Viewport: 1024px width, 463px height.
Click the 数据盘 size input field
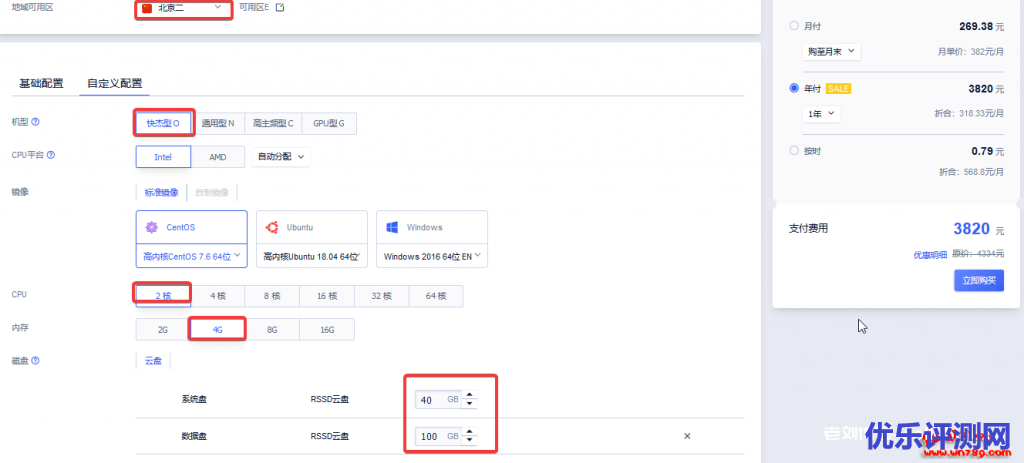(x=438, y=436)
